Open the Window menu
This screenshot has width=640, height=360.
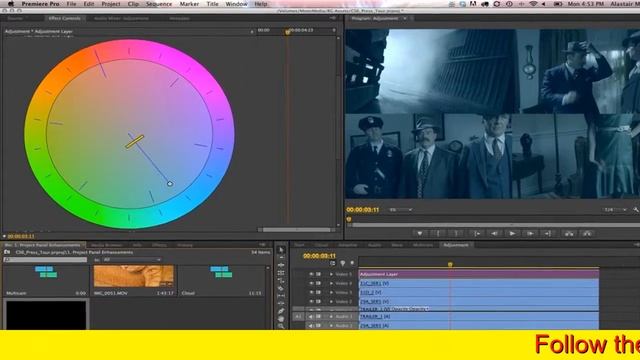point(236,4)
